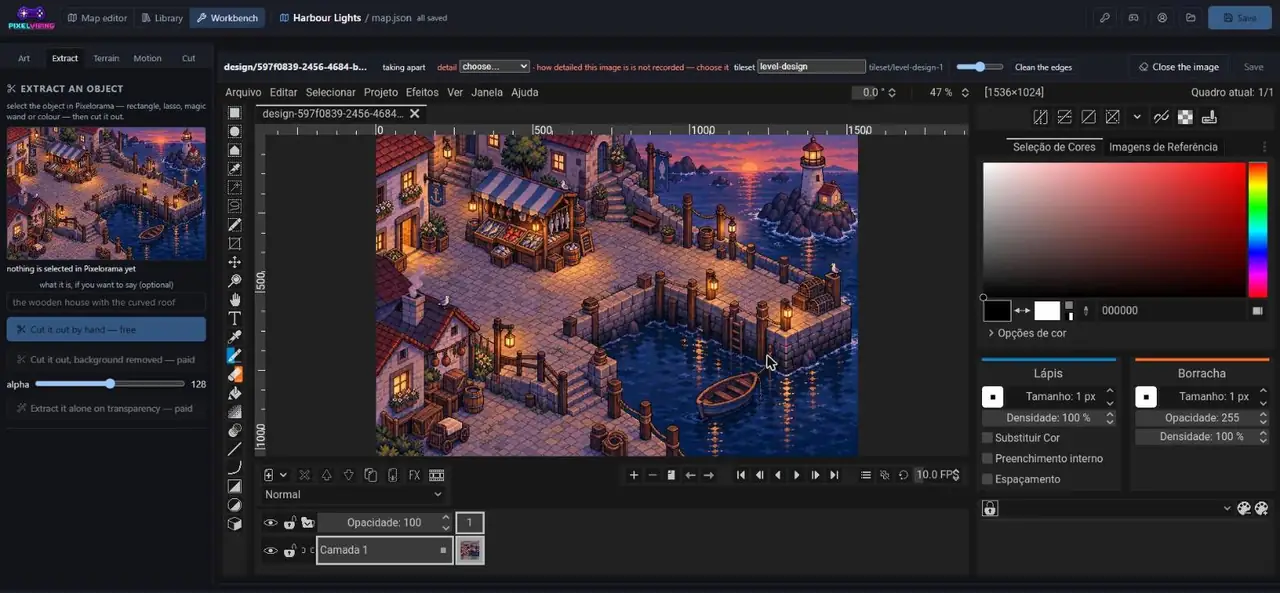Screen dimensions: 1280x593
Task: Select the rectangular selection tool
Action: point(235,112)
